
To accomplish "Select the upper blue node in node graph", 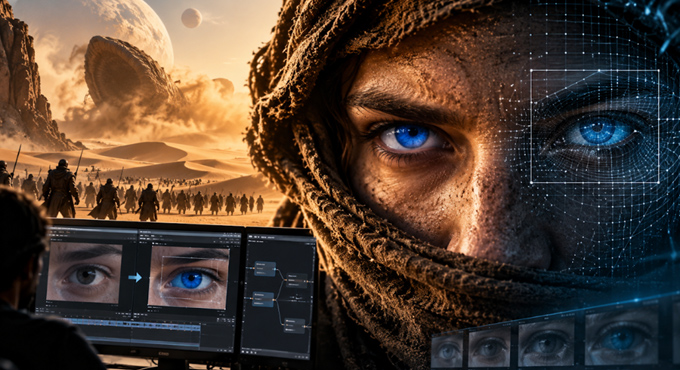I will [265, 269].
